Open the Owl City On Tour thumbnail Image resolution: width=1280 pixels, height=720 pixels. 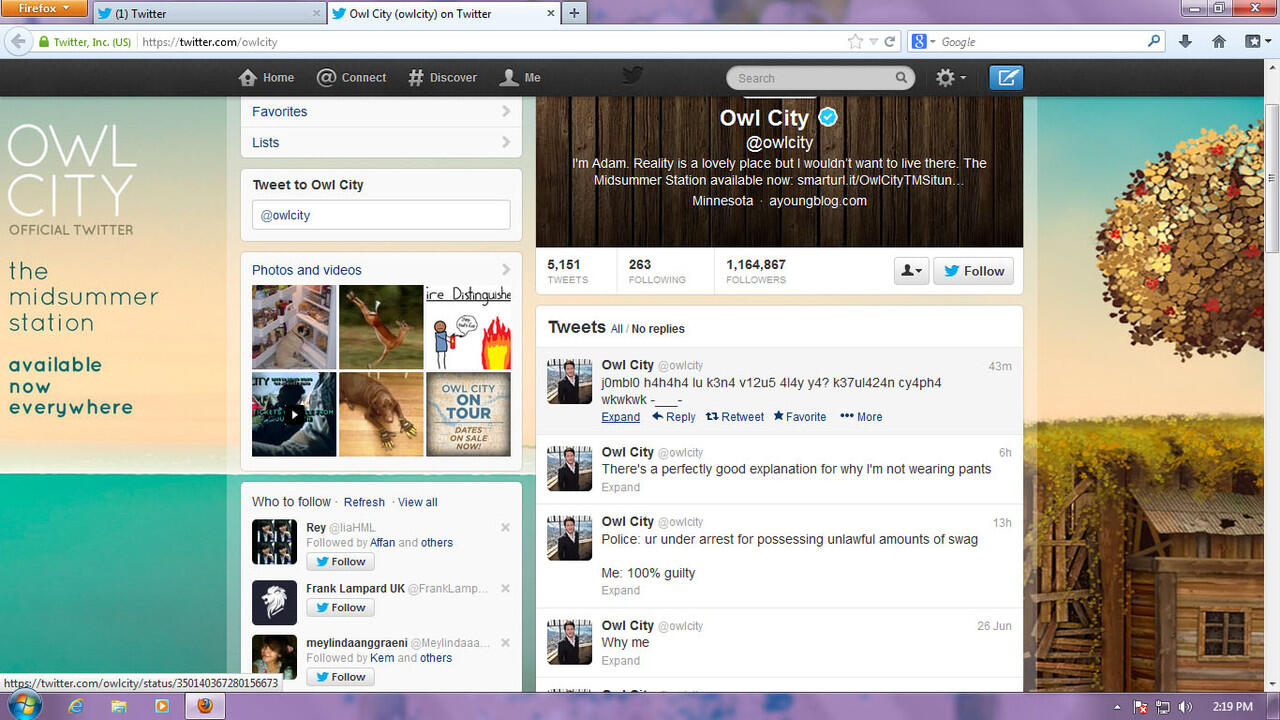(468, 414)
